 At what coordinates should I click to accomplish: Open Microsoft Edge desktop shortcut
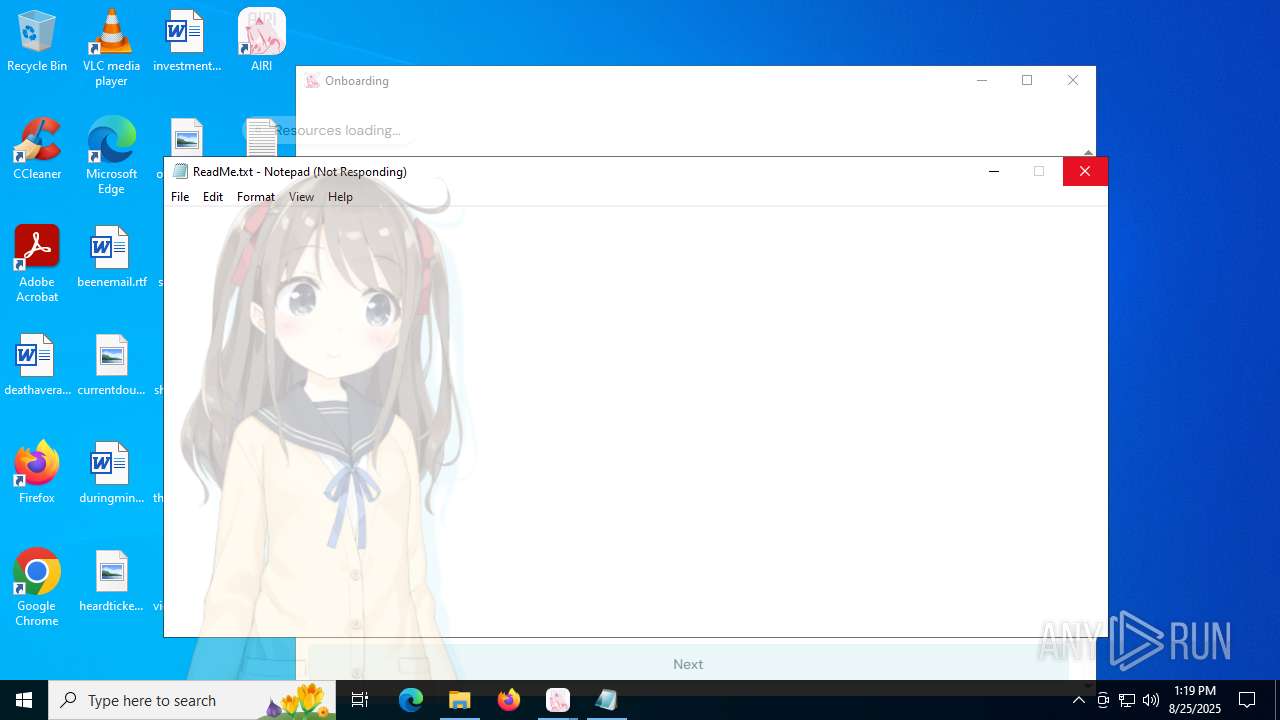pos(111,156)
